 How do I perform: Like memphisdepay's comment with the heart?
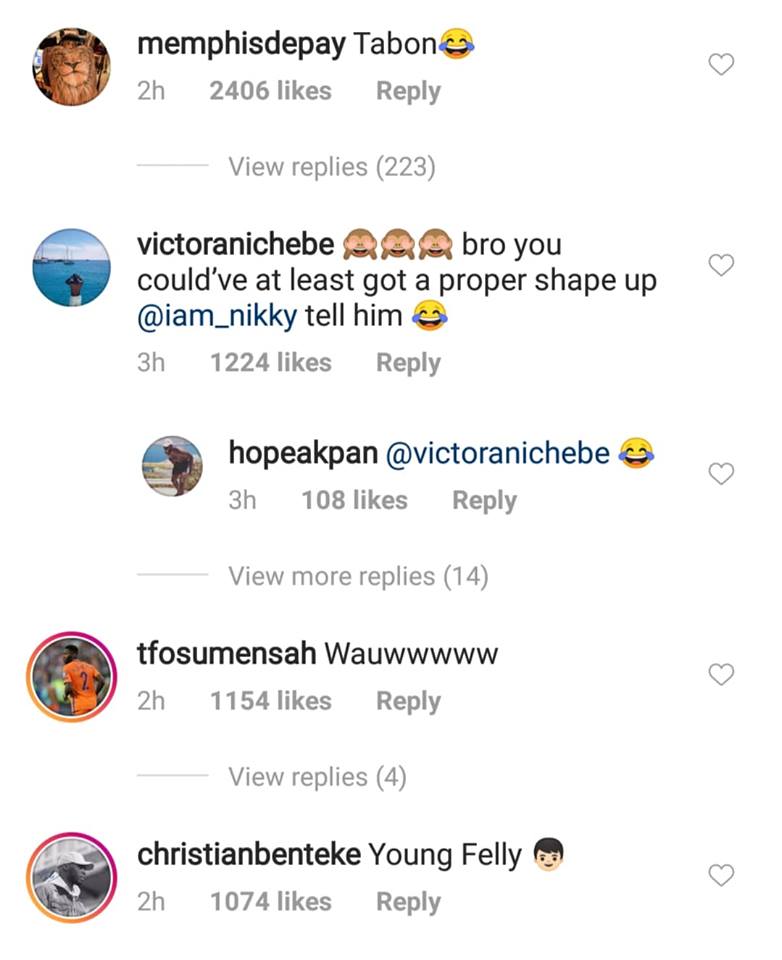[x=721, y=65]
